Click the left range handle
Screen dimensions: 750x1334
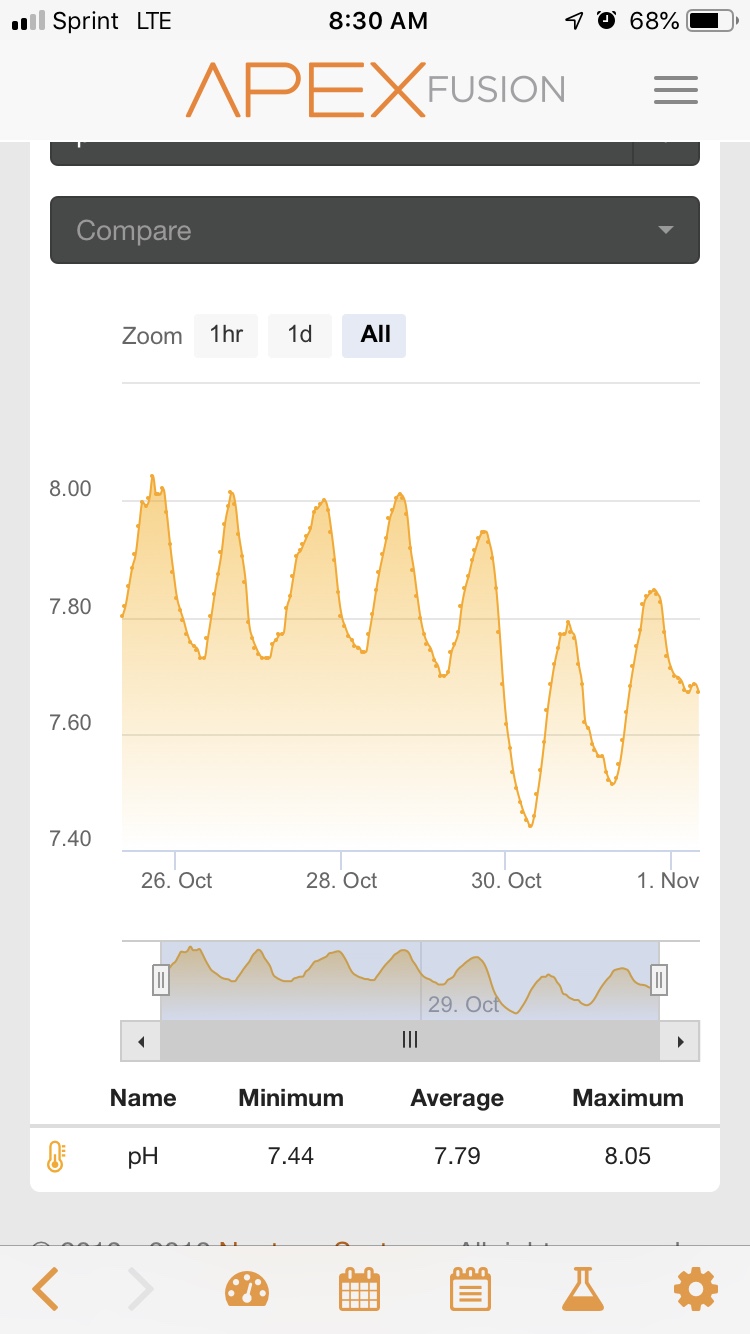click(x=161, y=980)
